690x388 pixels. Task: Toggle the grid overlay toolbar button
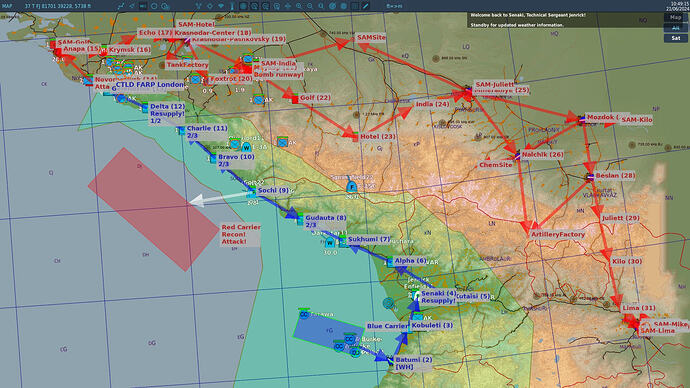point(355,6)
